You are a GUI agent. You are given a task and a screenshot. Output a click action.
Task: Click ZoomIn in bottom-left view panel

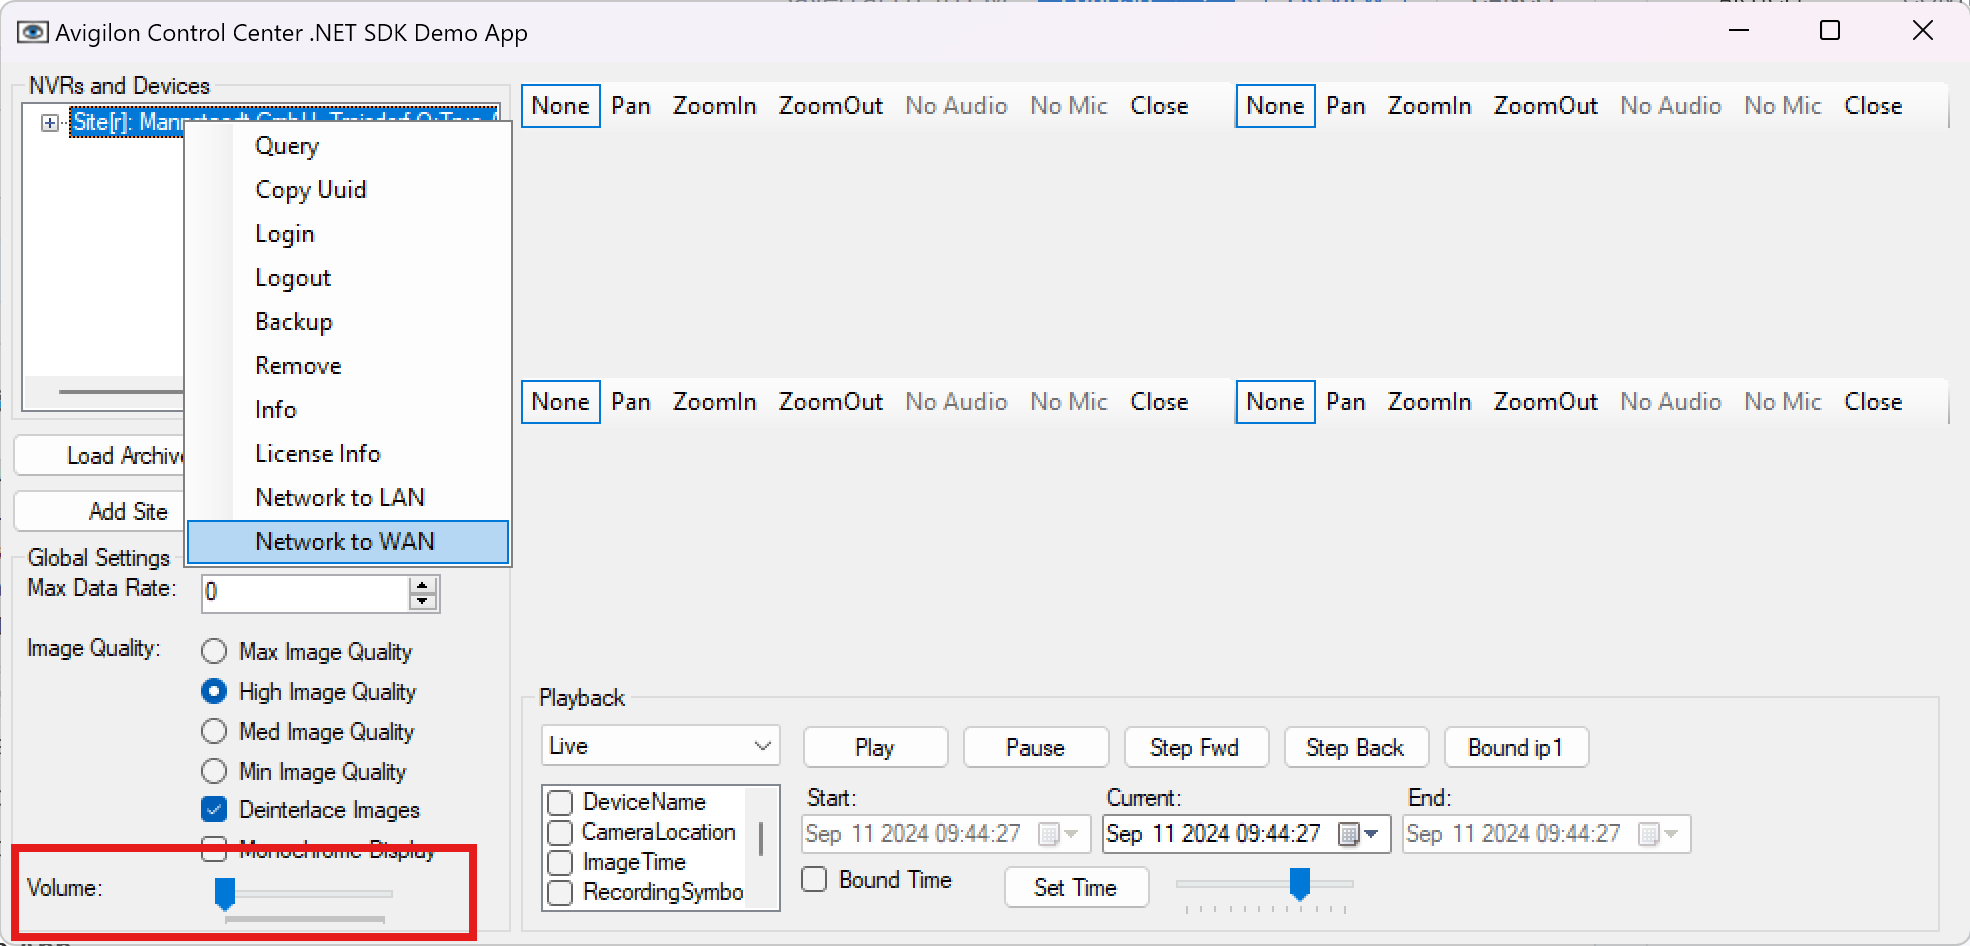point(714,402)
